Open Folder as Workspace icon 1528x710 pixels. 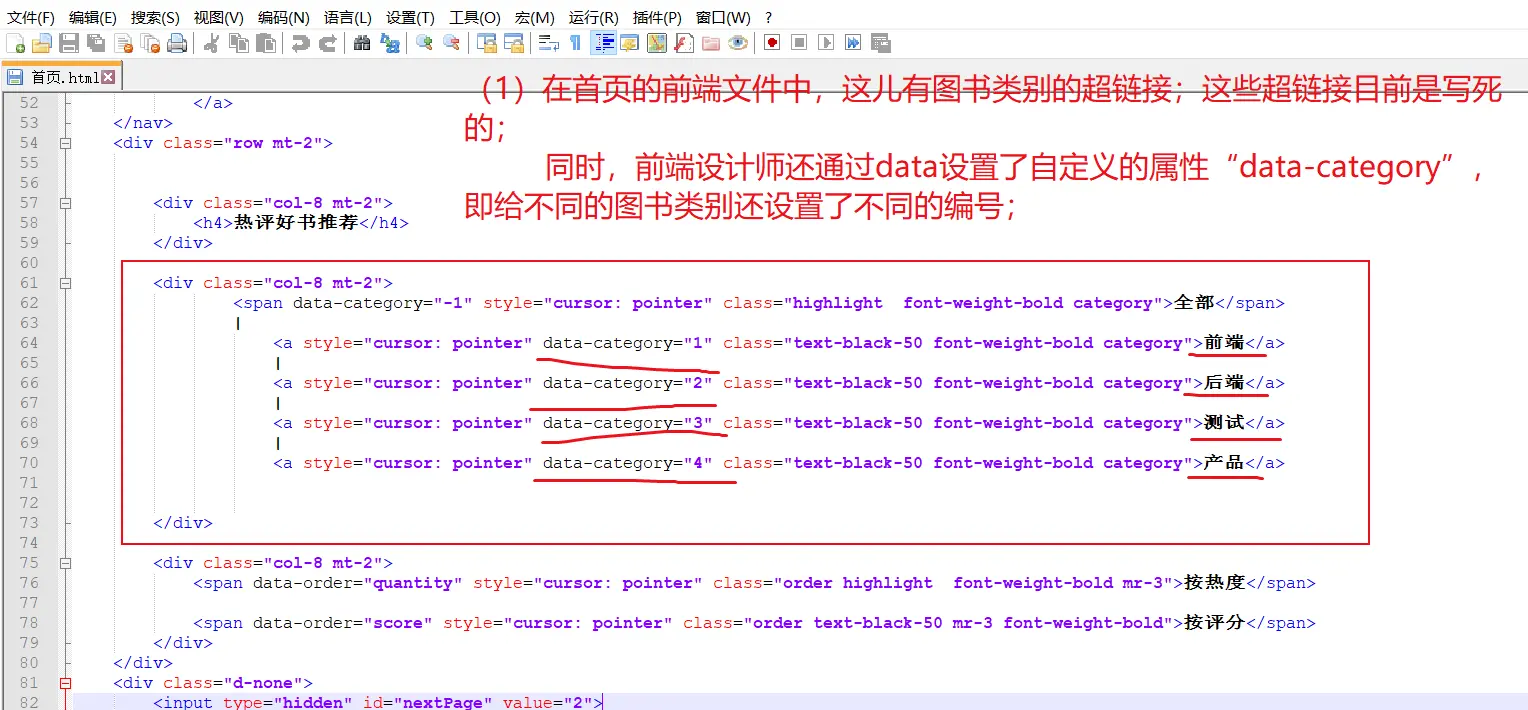(711, 43)
